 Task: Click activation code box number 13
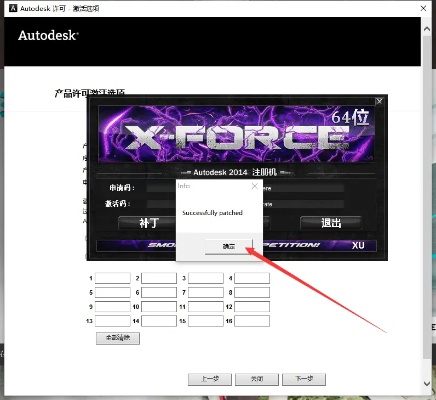(x=113, y=321)
